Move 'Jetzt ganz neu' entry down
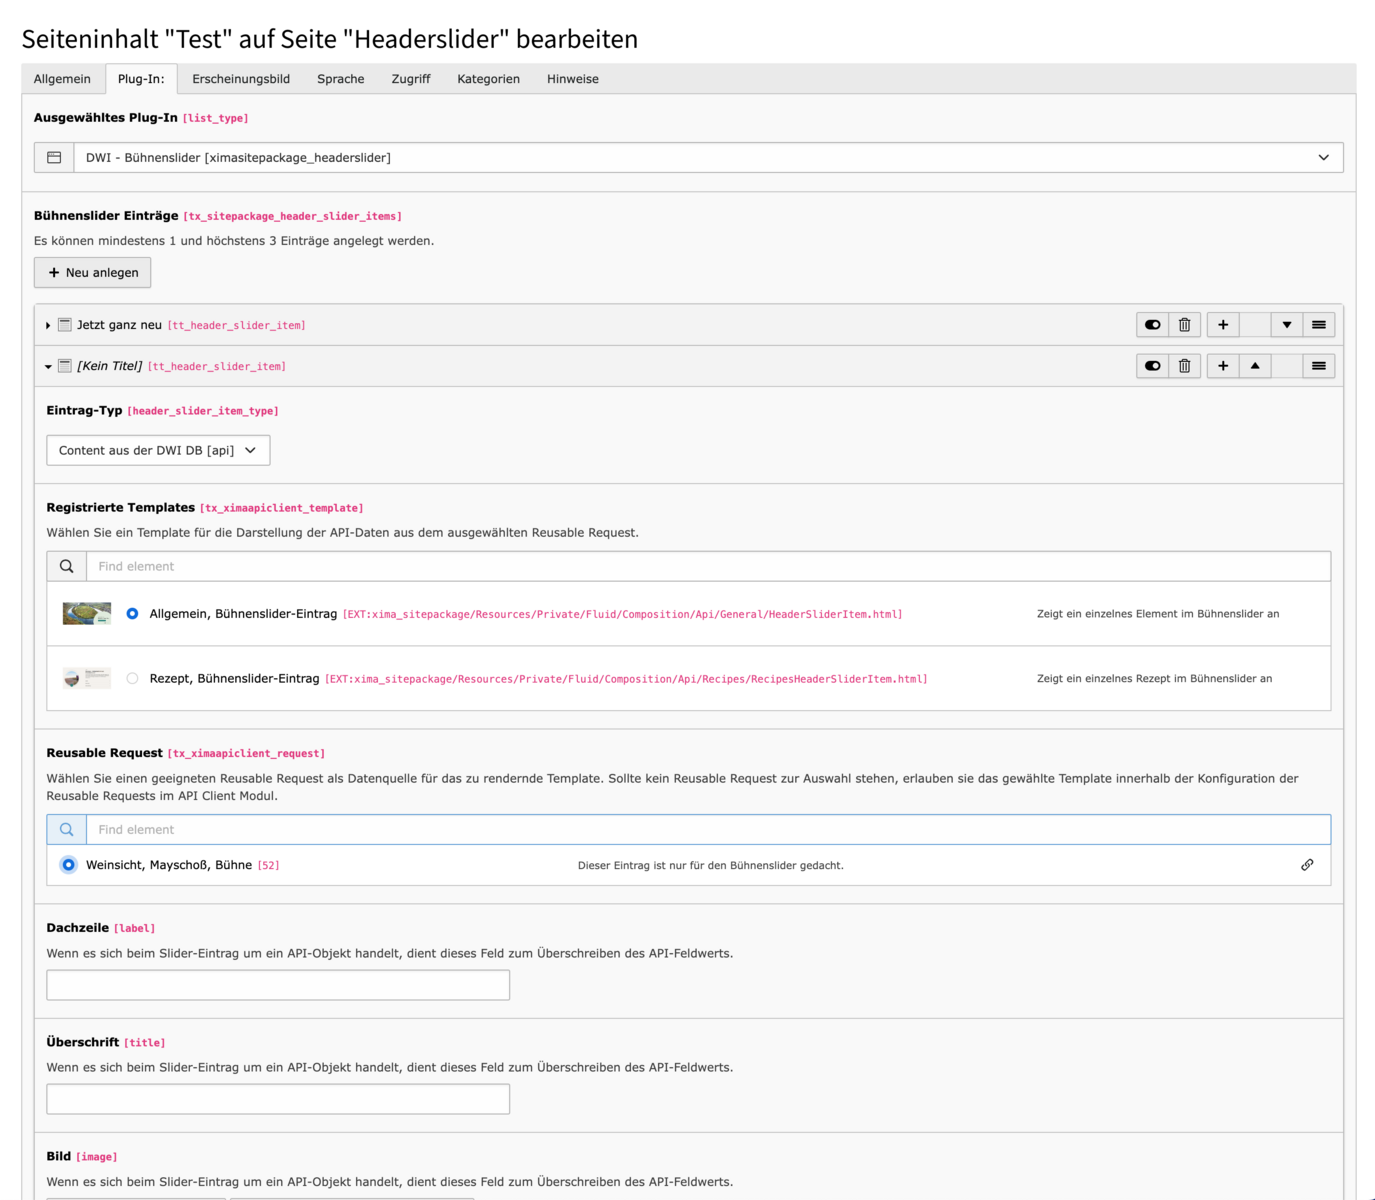 coord(1286,325)
